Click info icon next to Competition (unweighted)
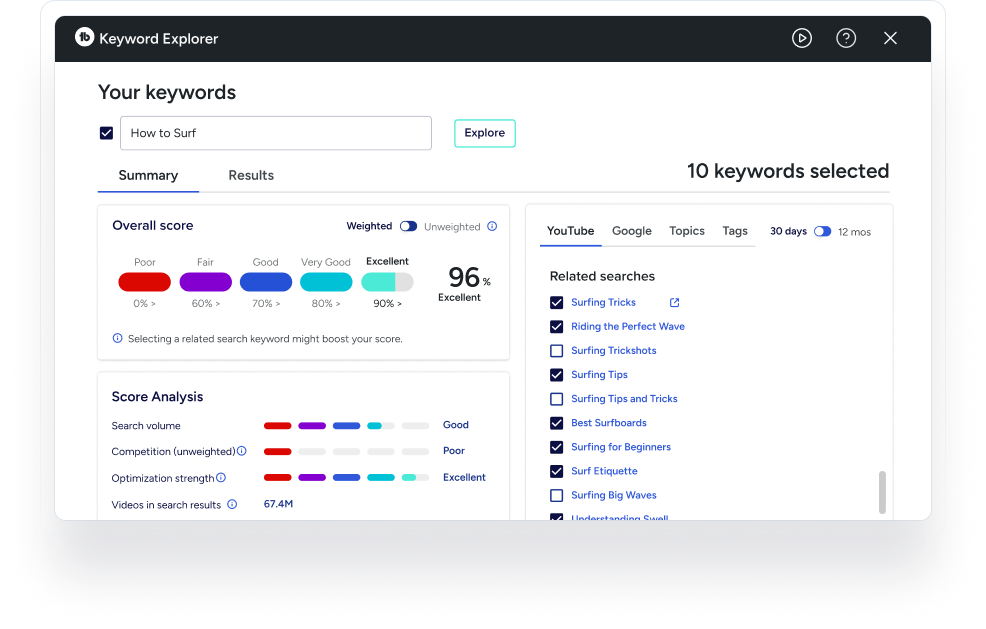The height and width of the screenshot is (629, 986). [x=242, y=451]
